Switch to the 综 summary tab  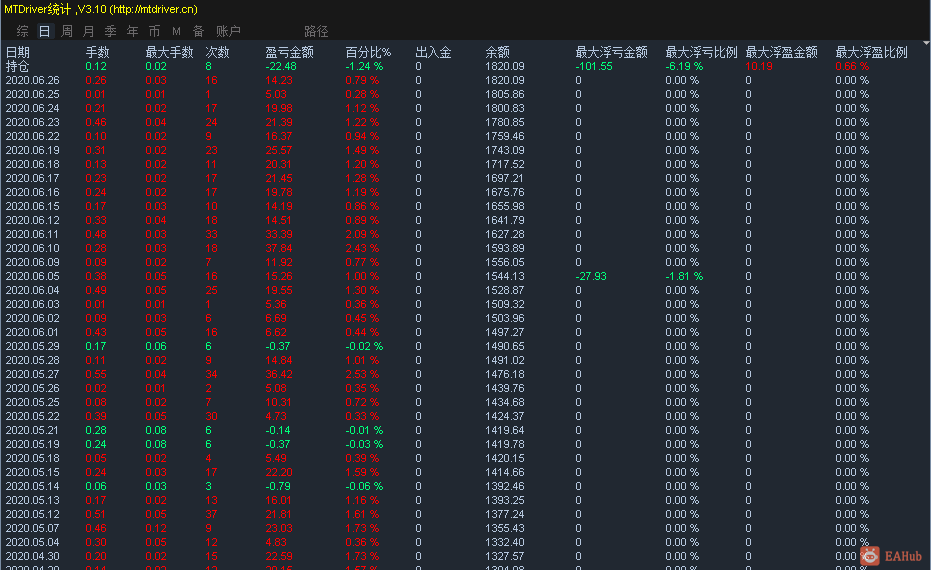point(23,31)
